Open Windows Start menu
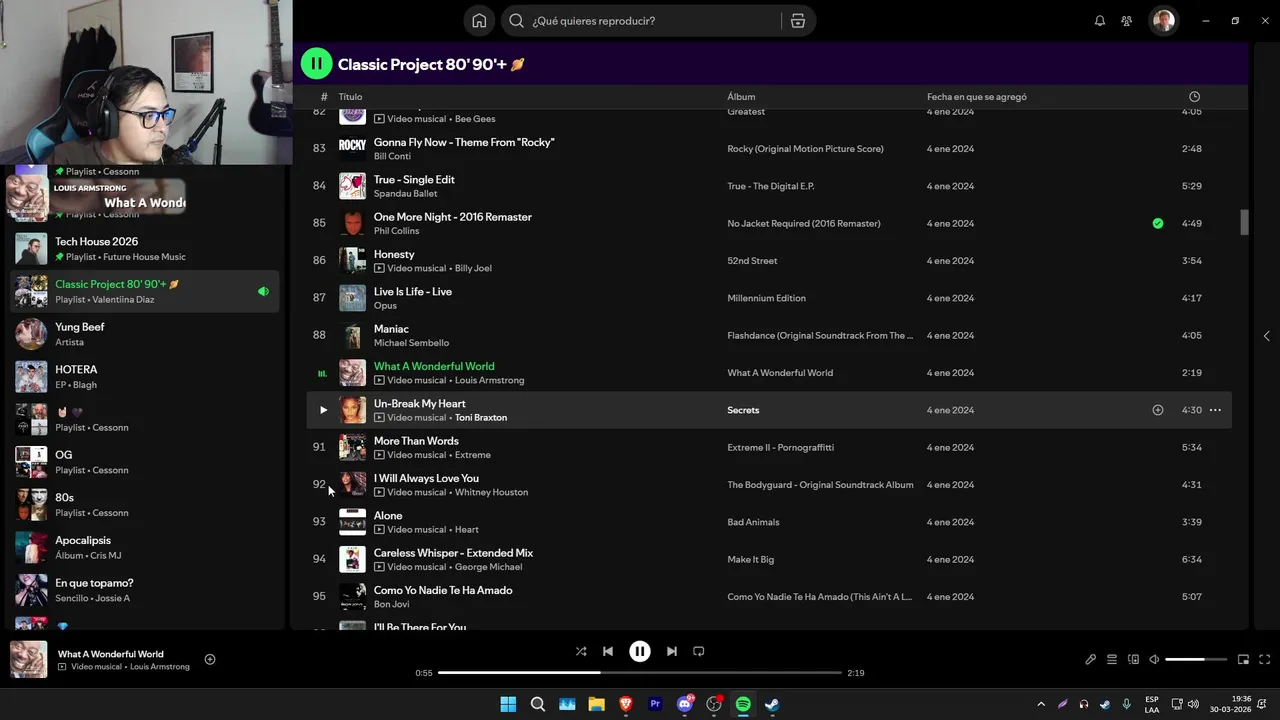Image resolution: width=1280 pixels, height=720 pixels. 508,704
